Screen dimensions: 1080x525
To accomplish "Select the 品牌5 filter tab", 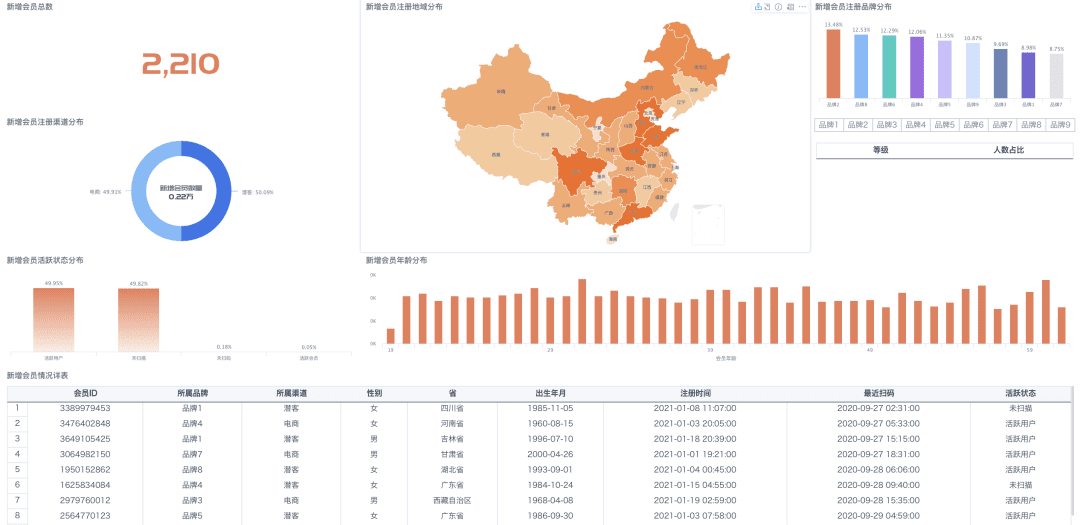I will point(944,125).
